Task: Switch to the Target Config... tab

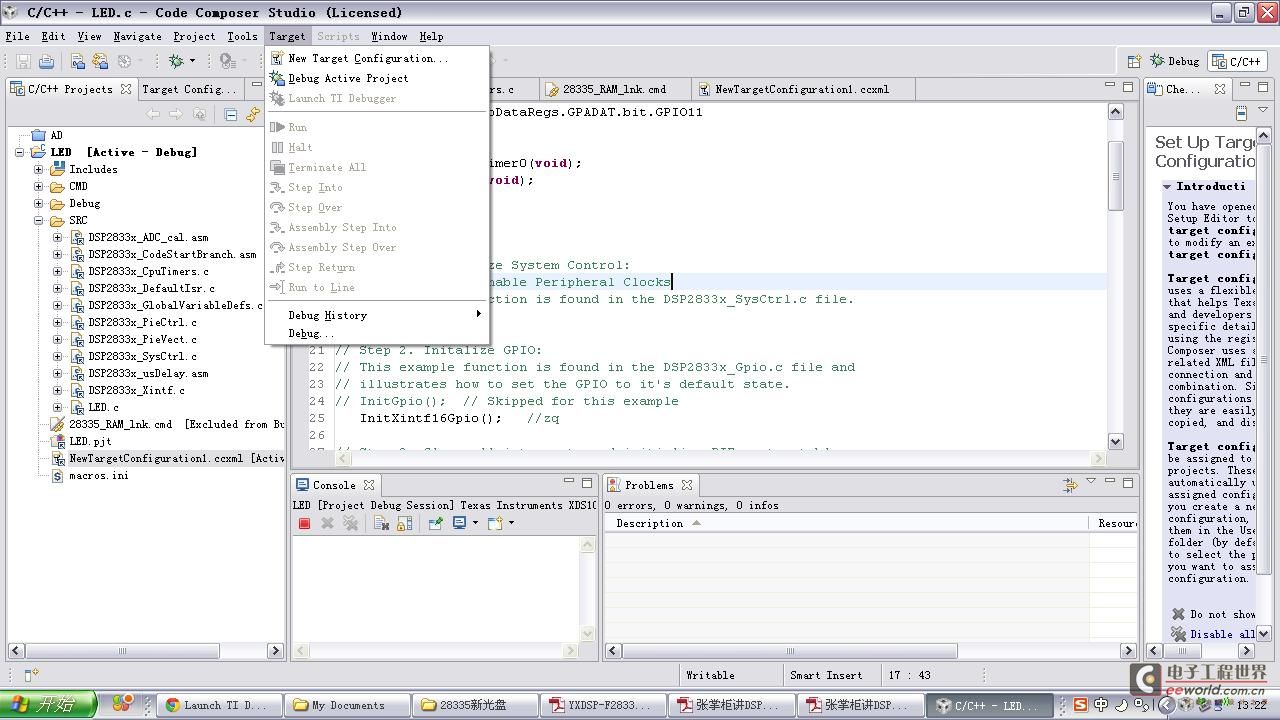Action: 188,89
